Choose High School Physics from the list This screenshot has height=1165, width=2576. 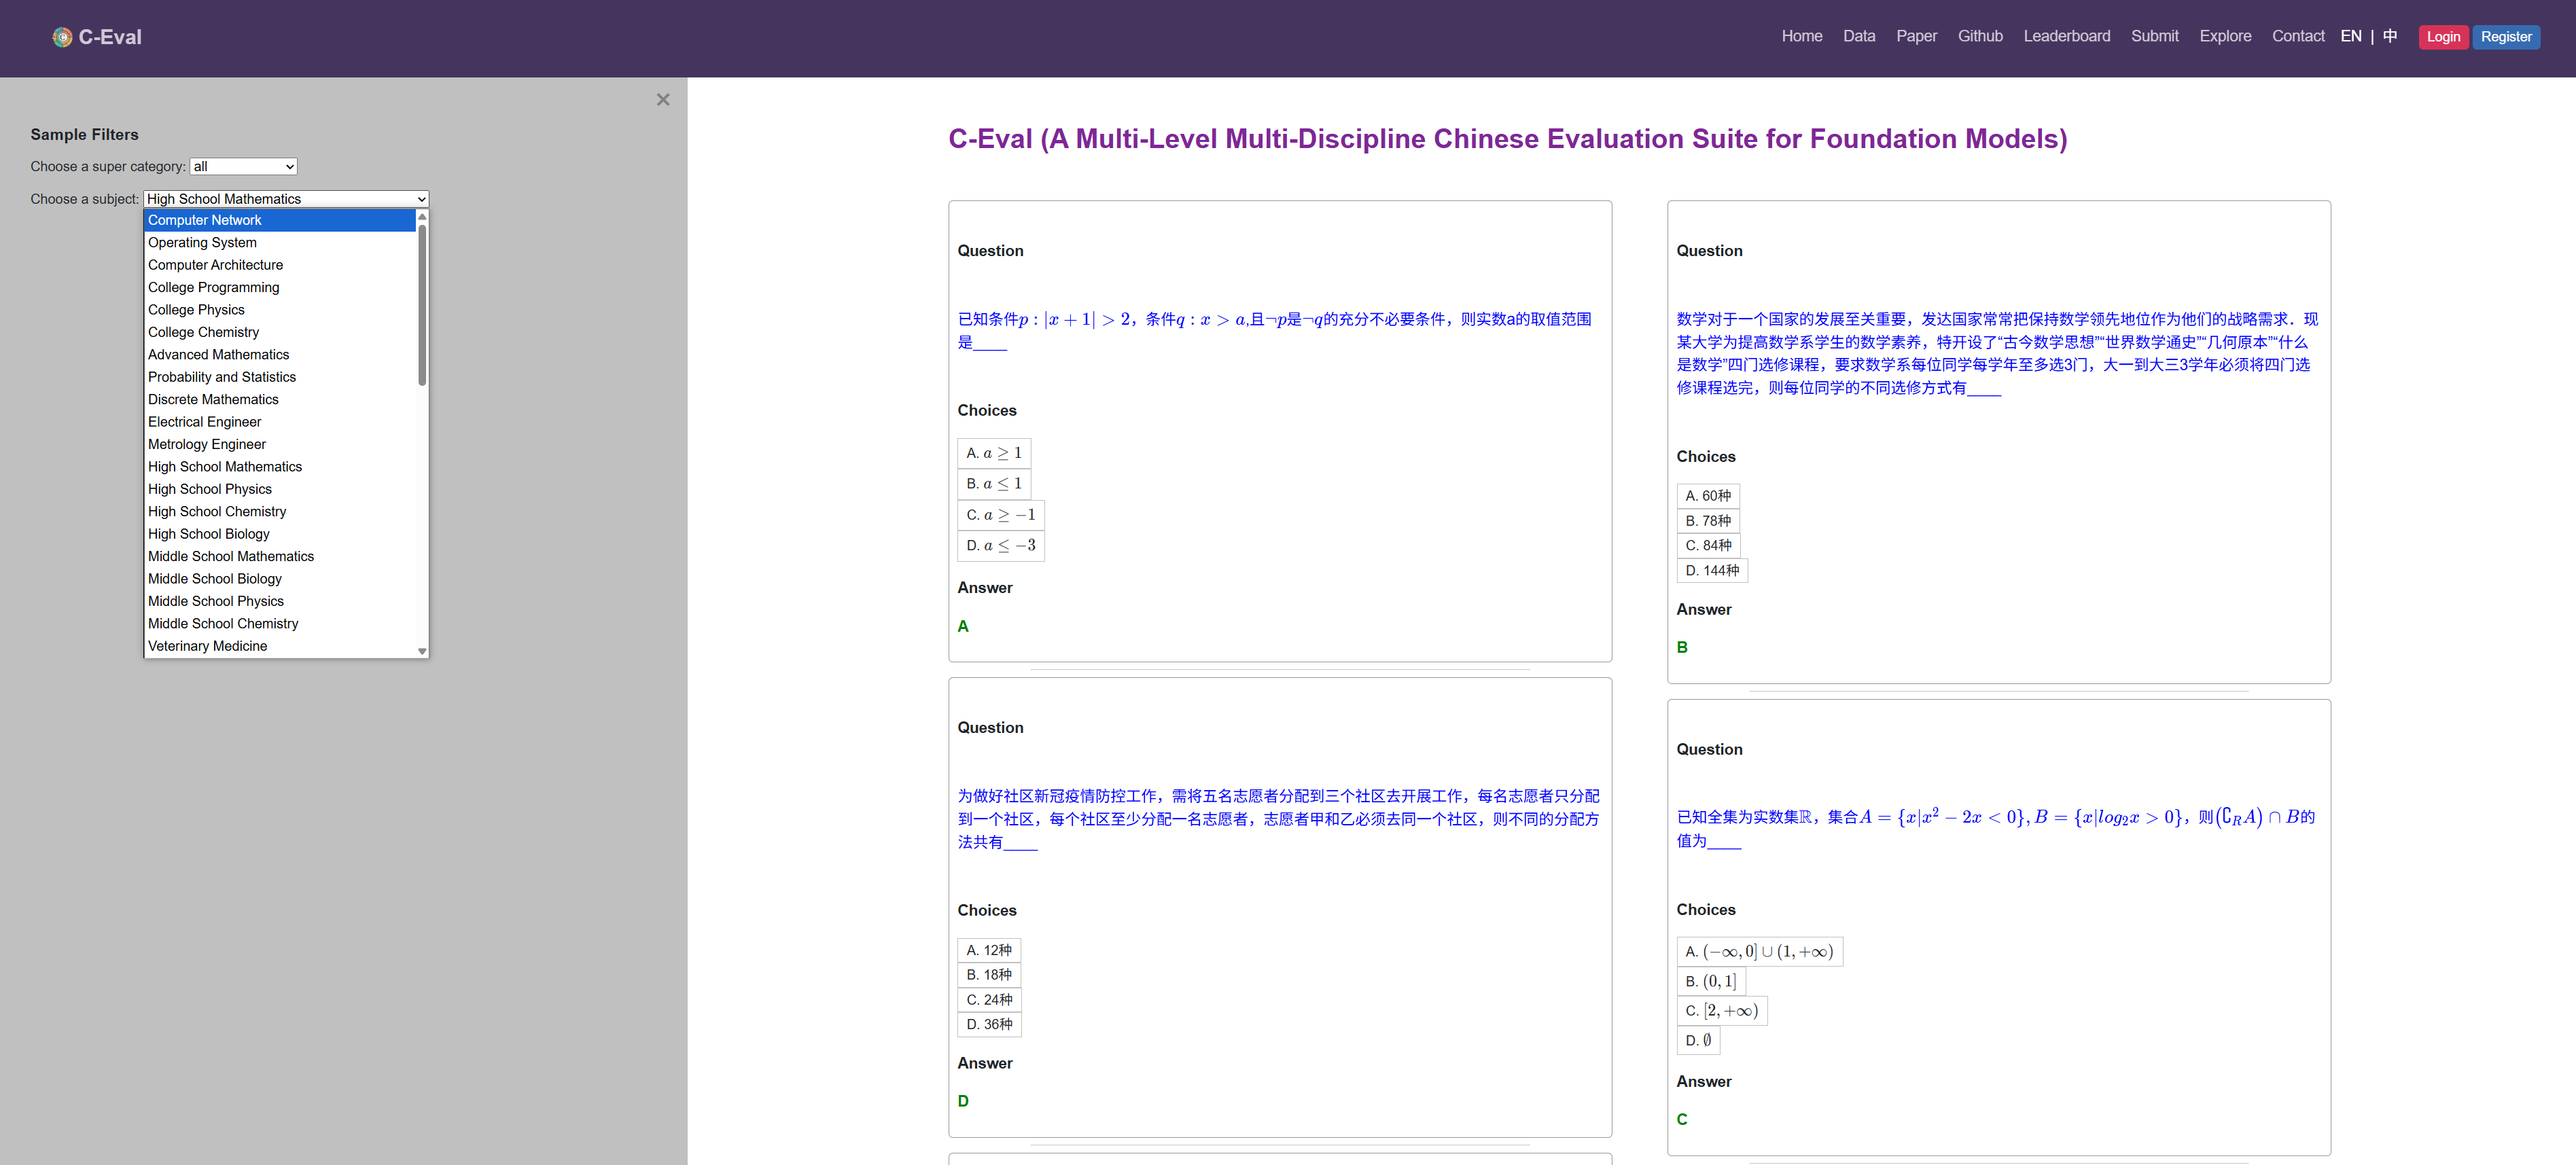(209, 489)
